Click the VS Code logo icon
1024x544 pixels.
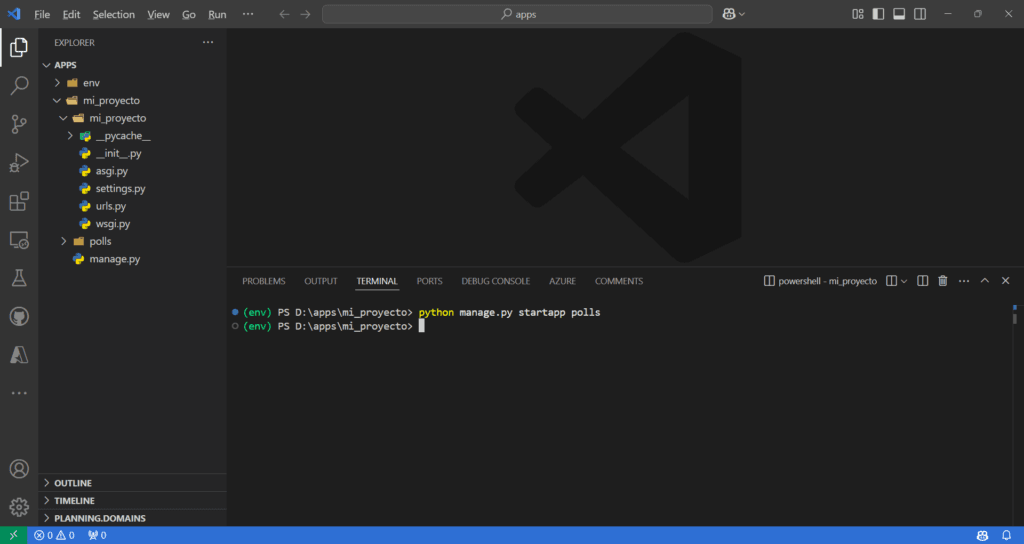14,14
